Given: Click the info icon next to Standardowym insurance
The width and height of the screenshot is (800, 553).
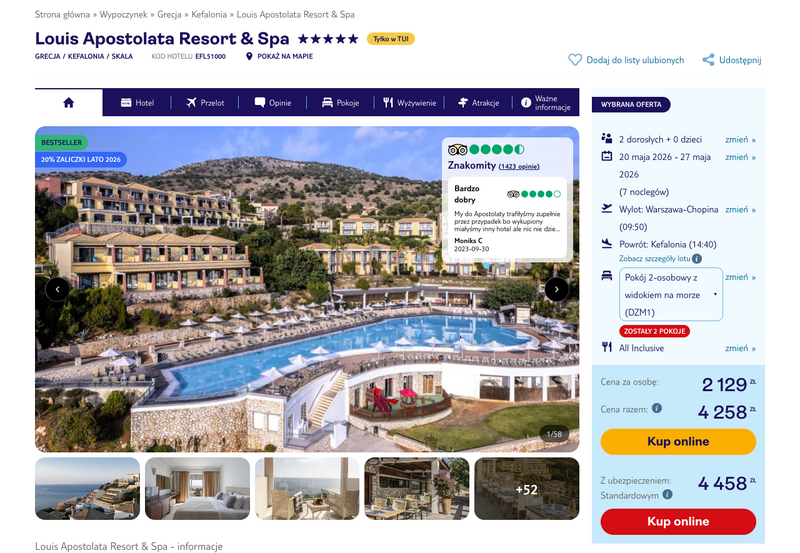Looking at the screenshot, I should (x=667, y=494).
